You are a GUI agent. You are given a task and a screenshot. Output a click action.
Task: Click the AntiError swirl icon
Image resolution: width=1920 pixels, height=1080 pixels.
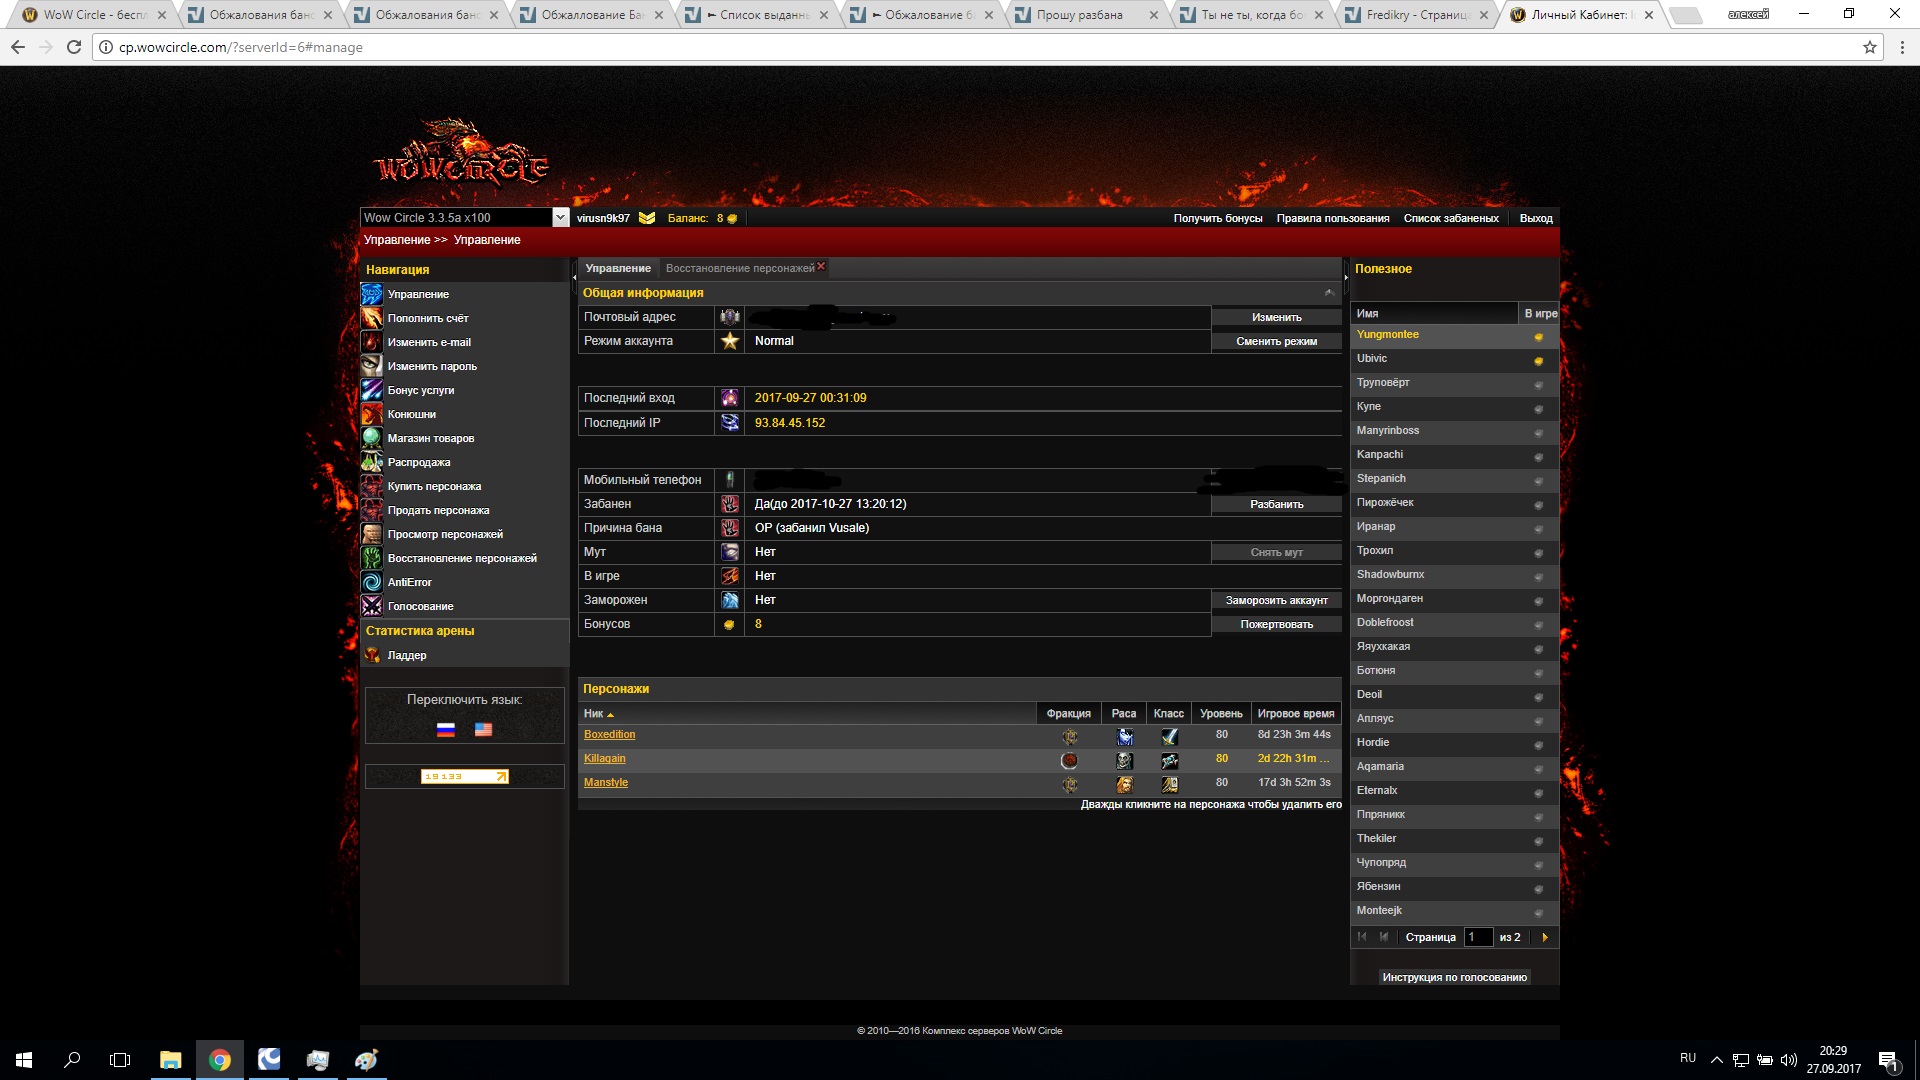(371, 582)
